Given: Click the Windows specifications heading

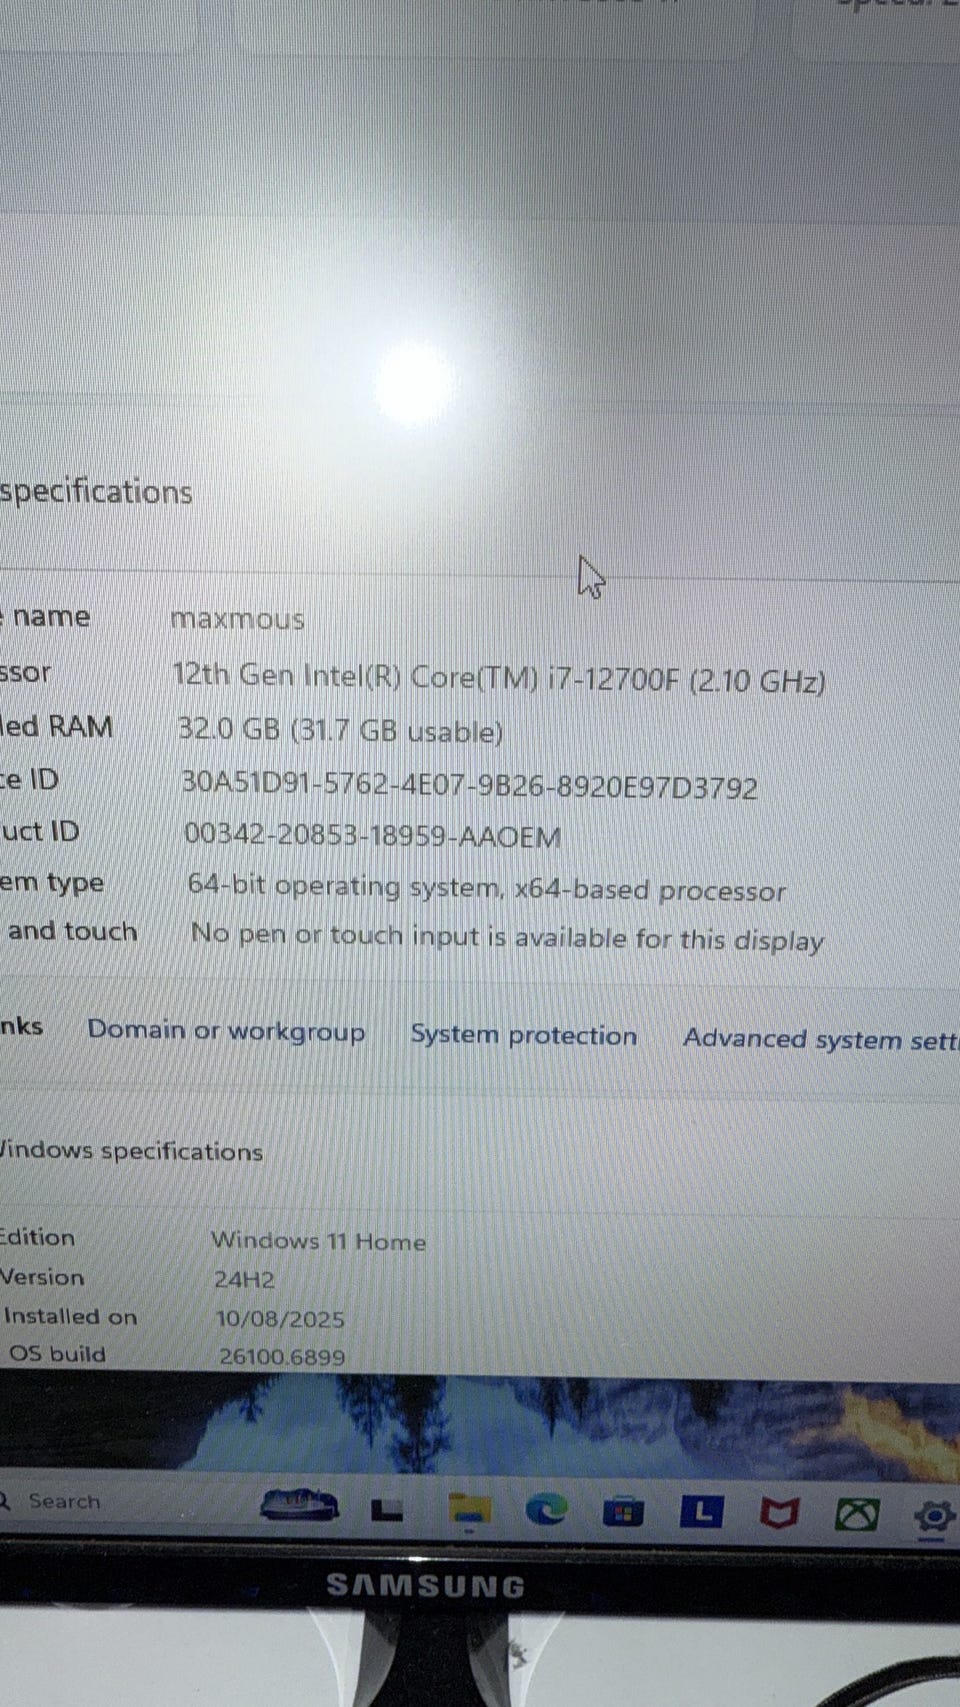Looking at the screenshot, I should [130, 1151].
